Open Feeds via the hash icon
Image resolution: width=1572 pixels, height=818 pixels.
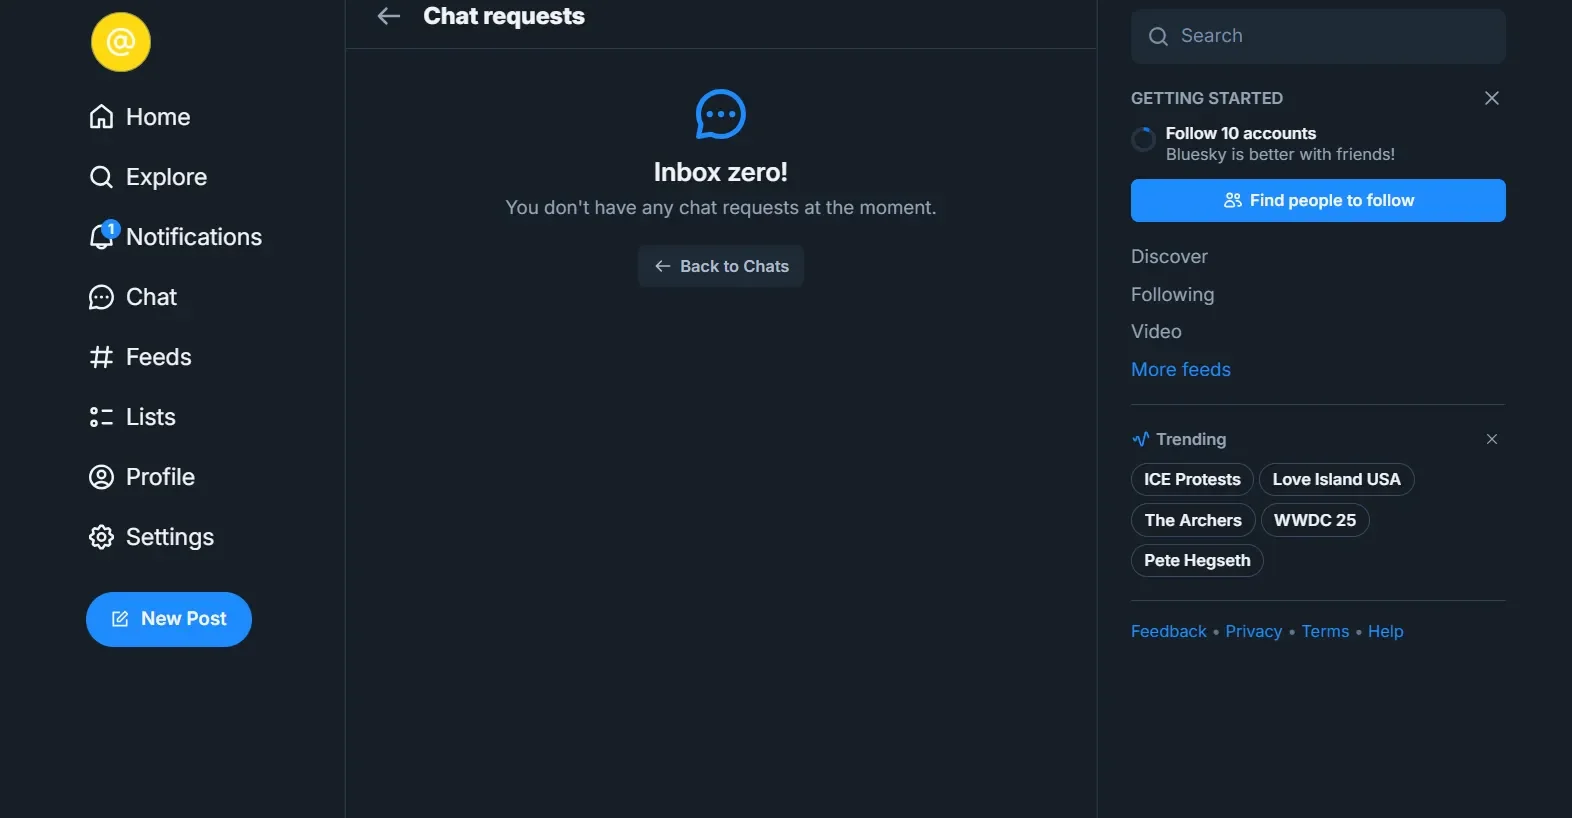click(x=101, y=357)
